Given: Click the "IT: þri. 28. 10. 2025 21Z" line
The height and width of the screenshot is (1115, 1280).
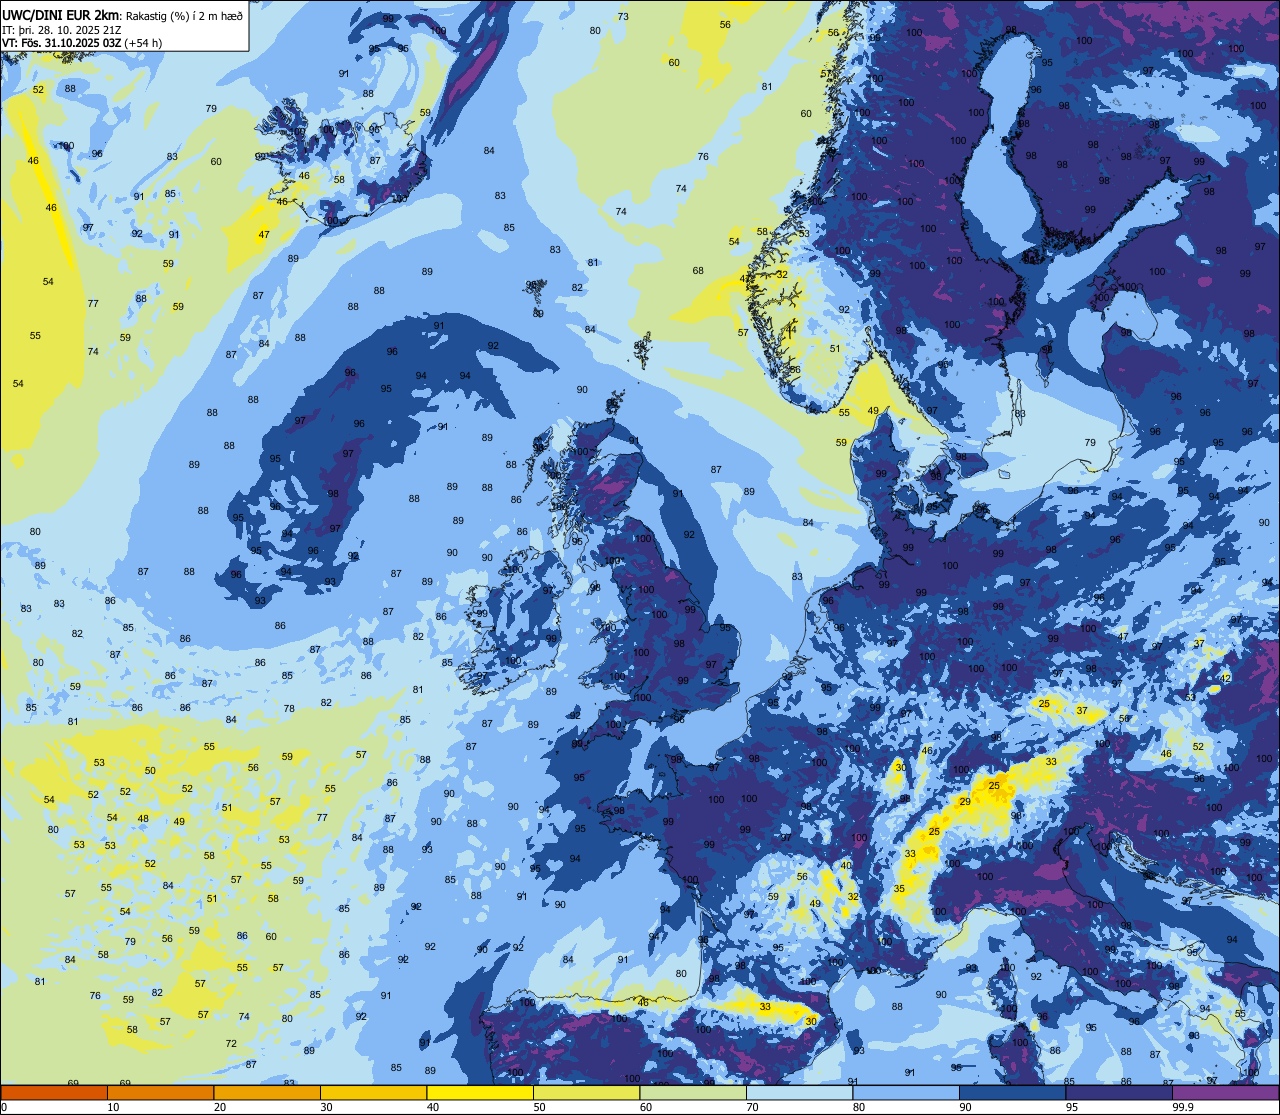Looking at the screenshot, I should coord(62,29).
